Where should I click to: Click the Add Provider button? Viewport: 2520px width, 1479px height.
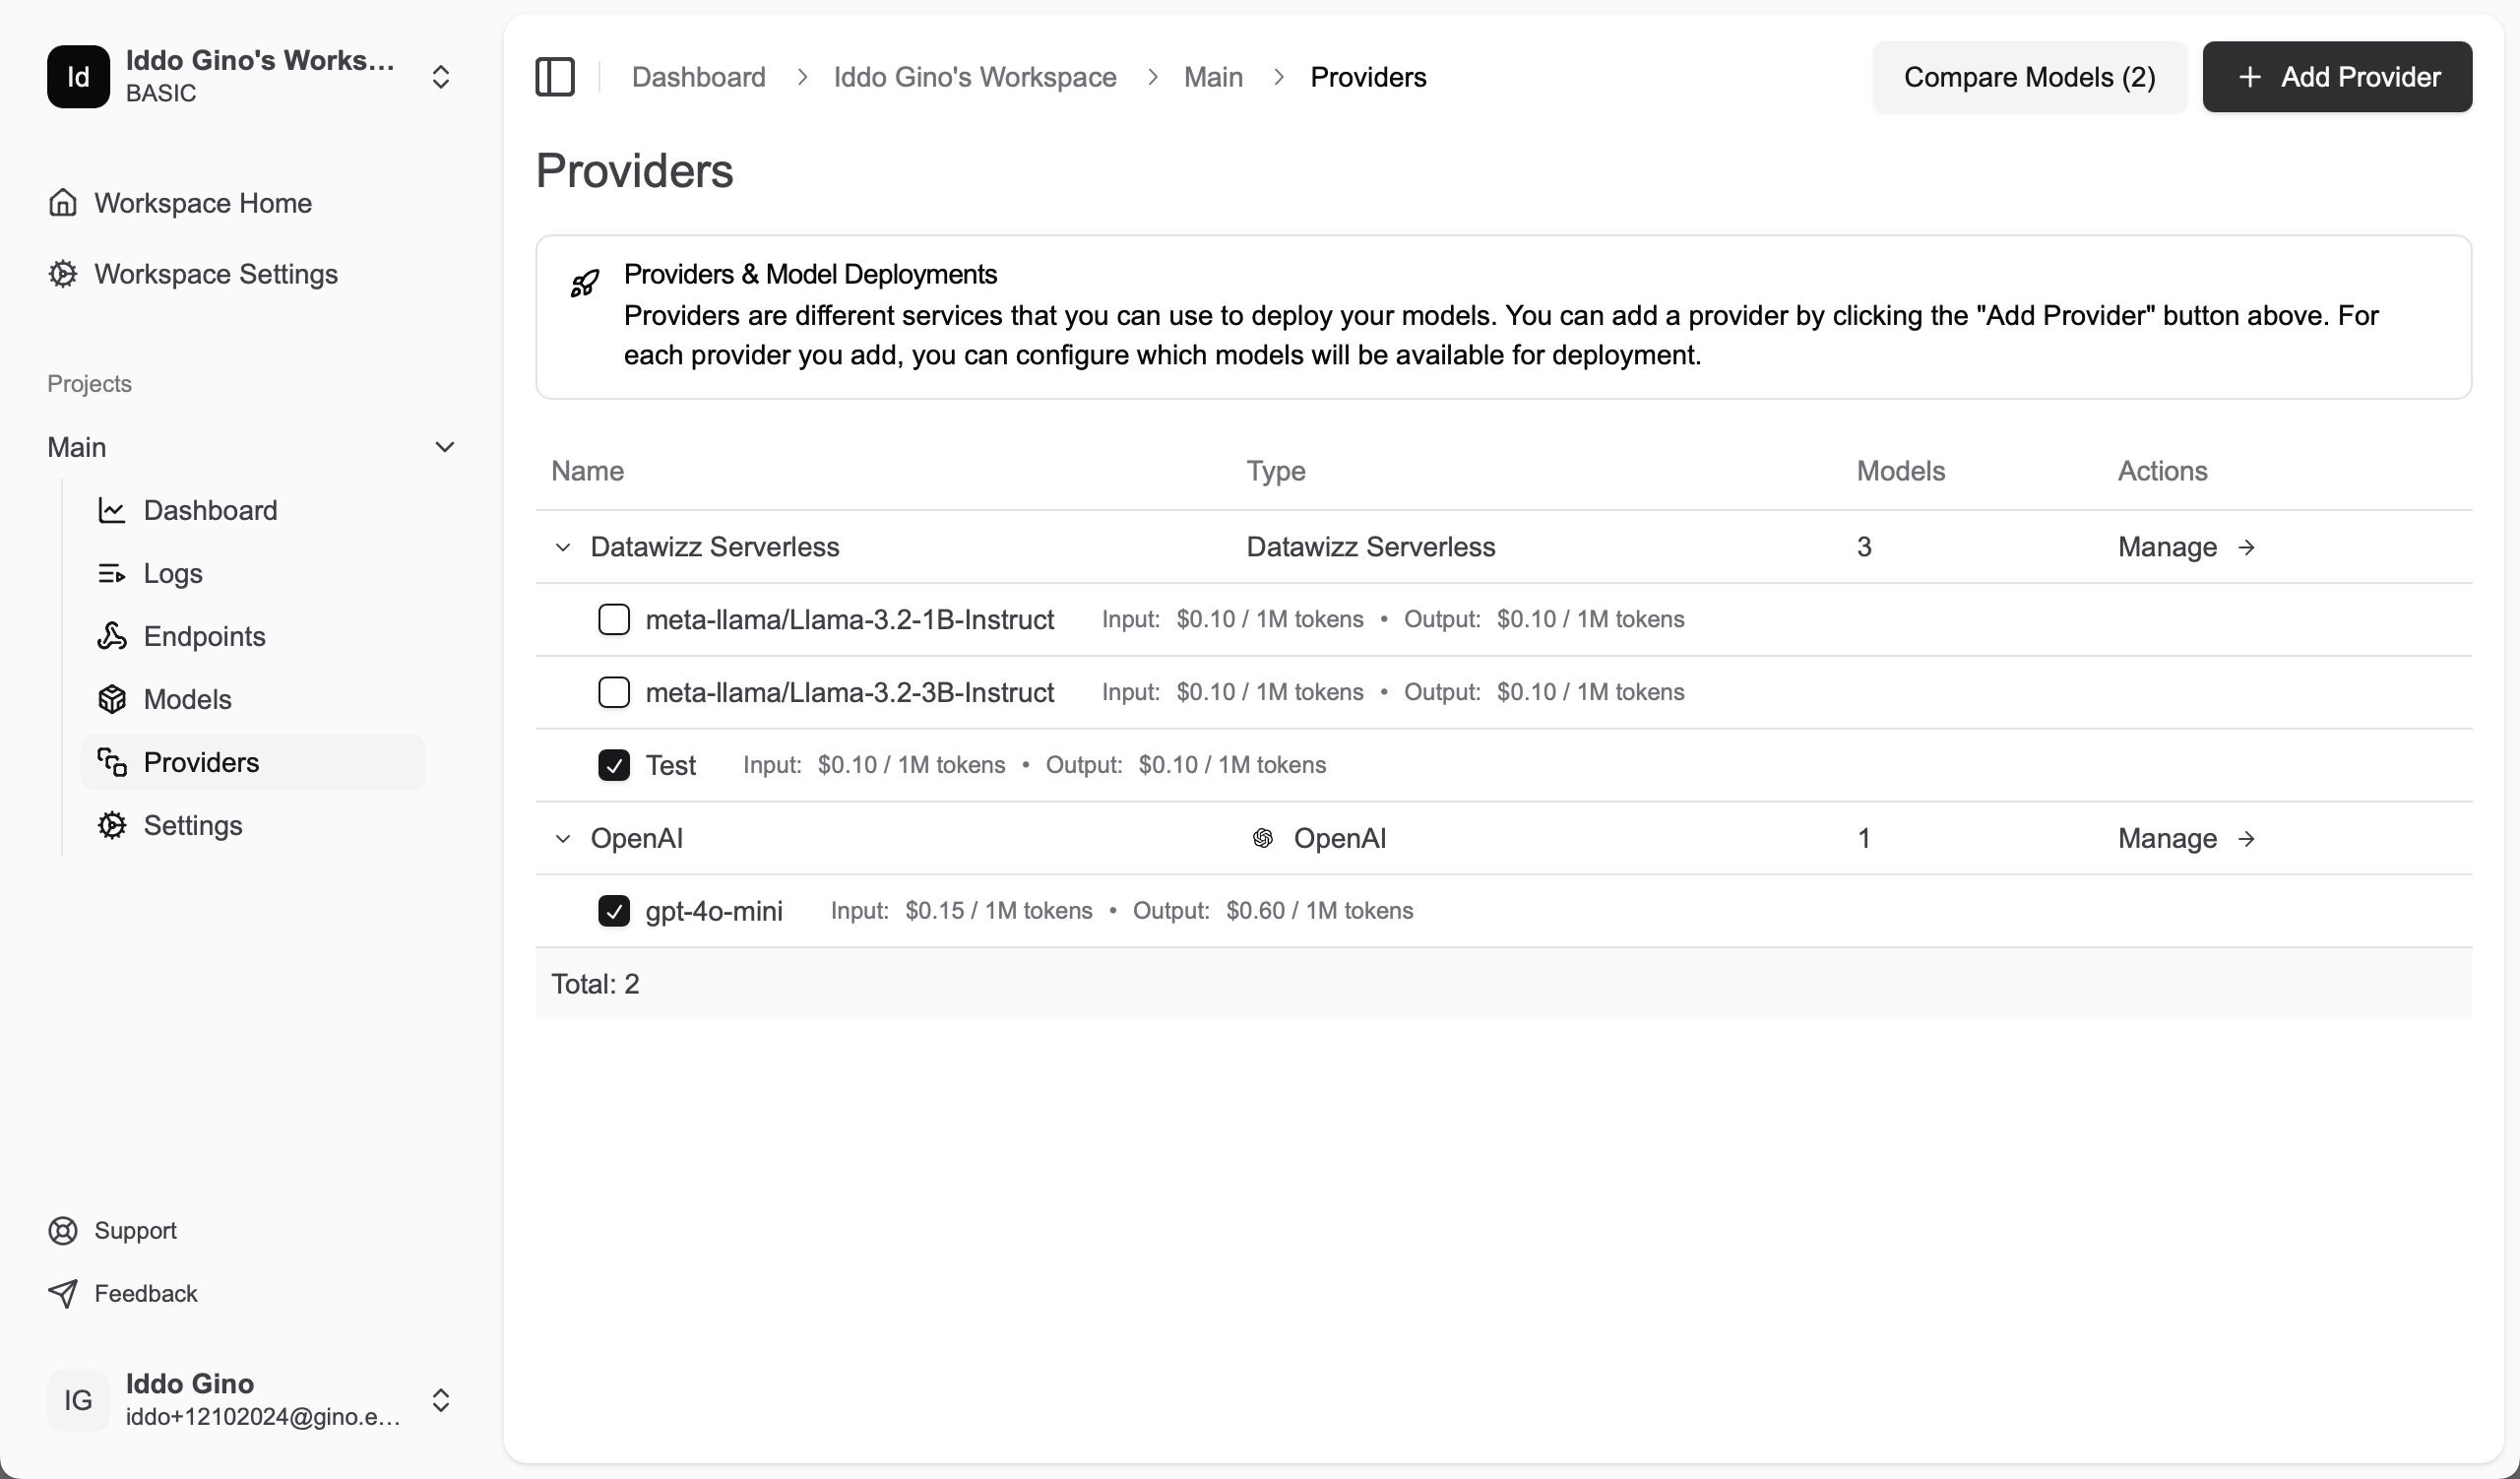[x=2337, y=77]
